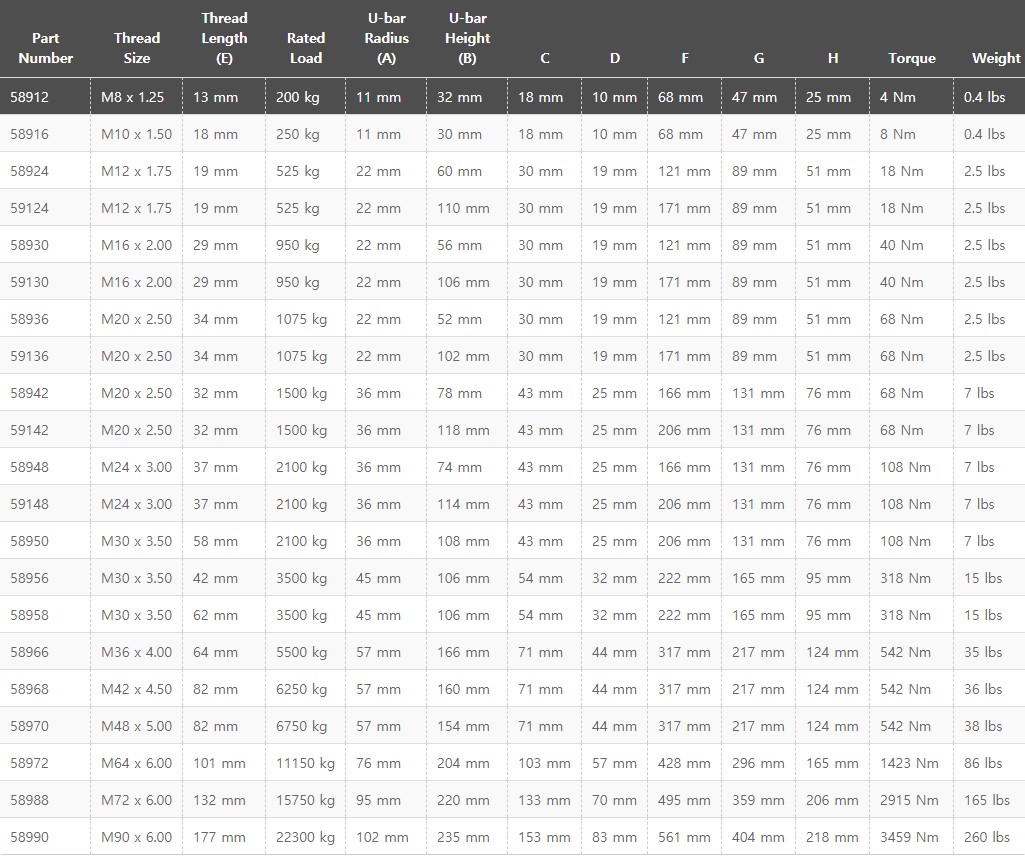Select part number 58916
The image size is (1025, 868).
[29, 134]
